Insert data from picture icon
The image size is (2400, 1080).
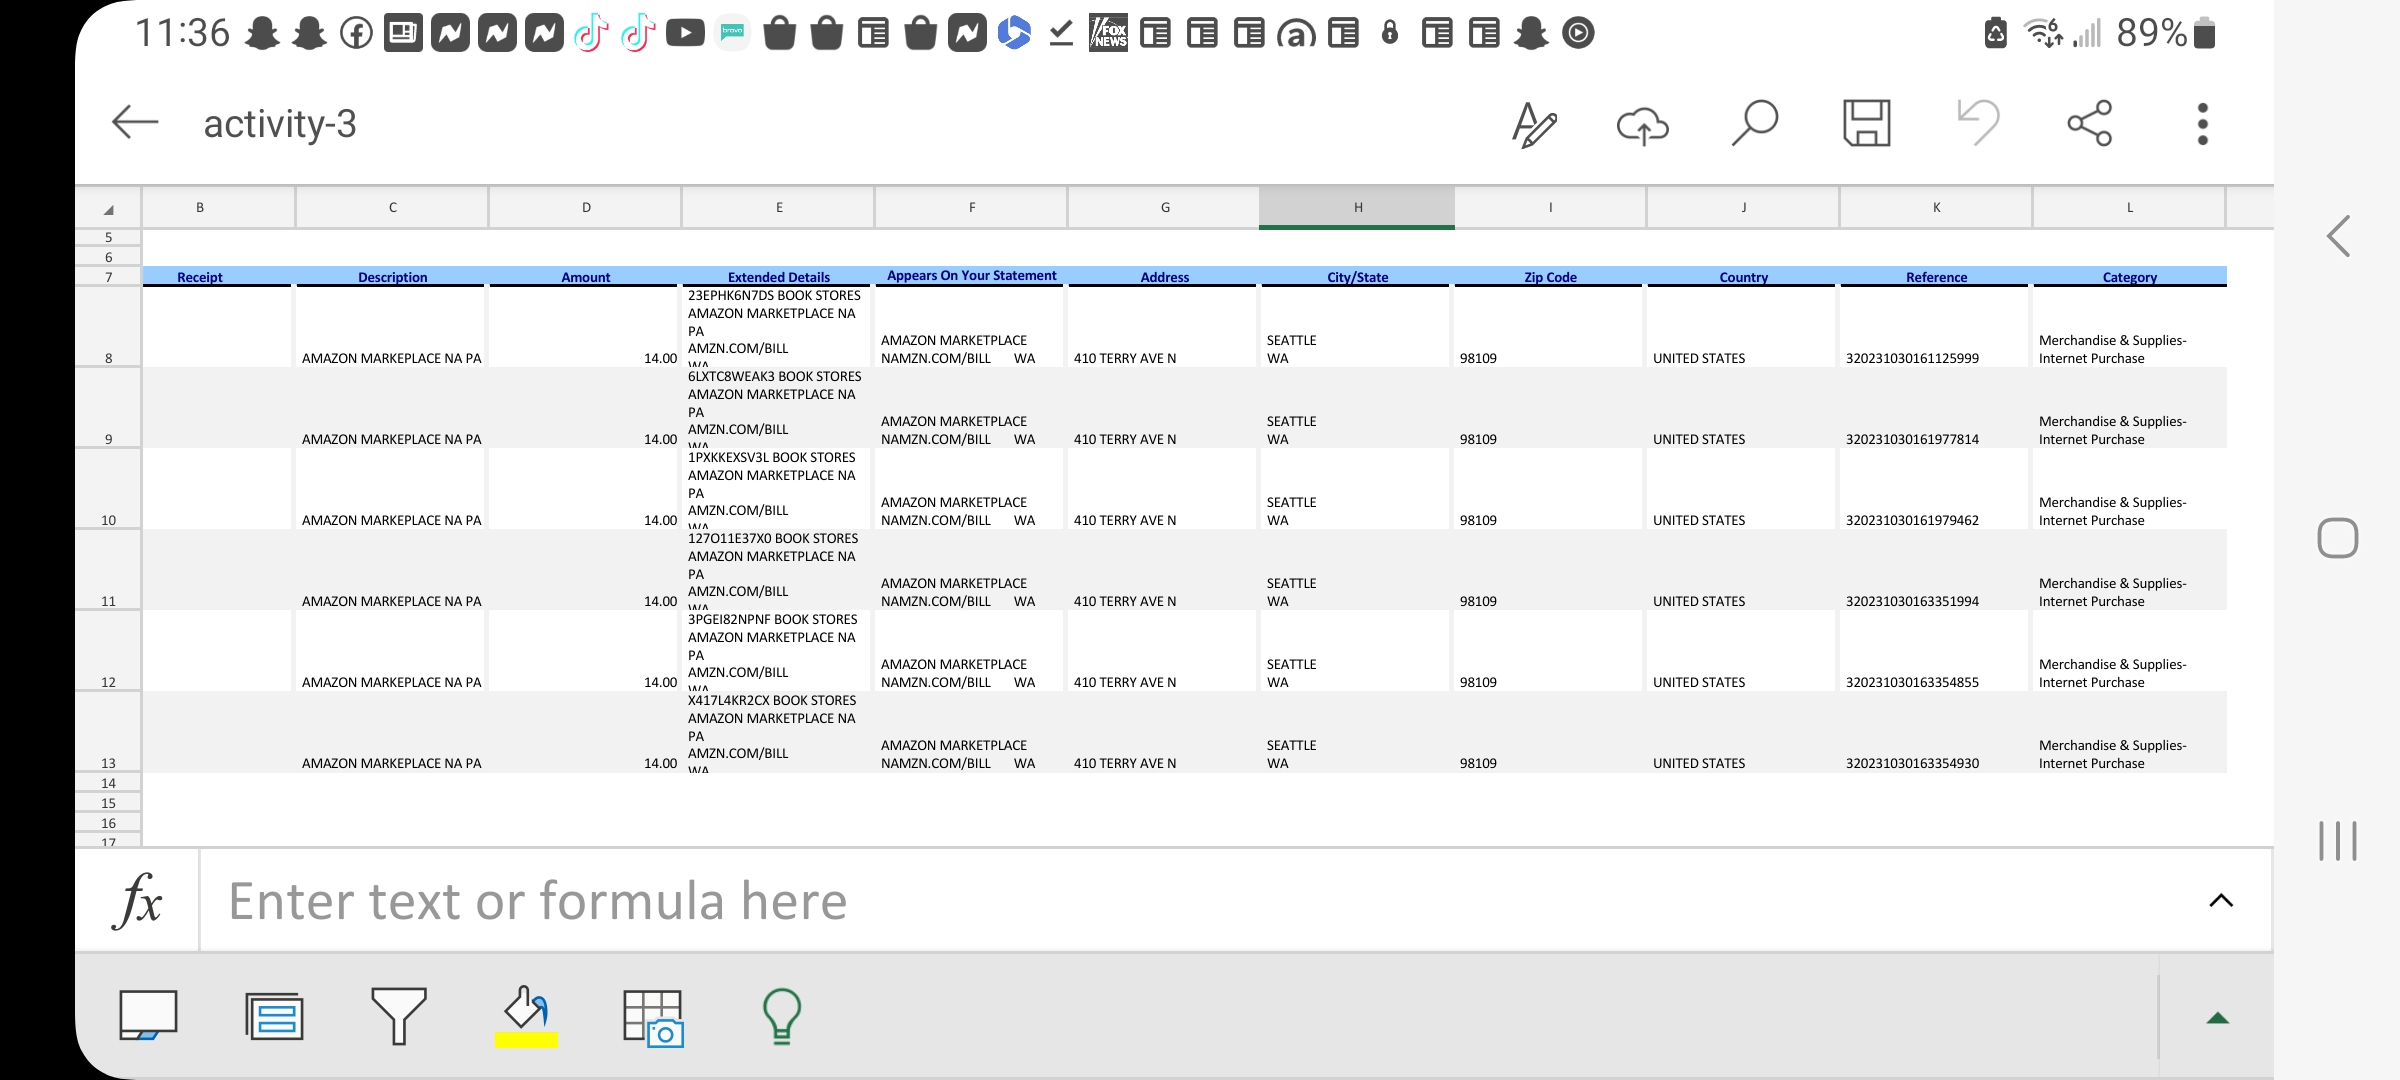coord(653,1018)
